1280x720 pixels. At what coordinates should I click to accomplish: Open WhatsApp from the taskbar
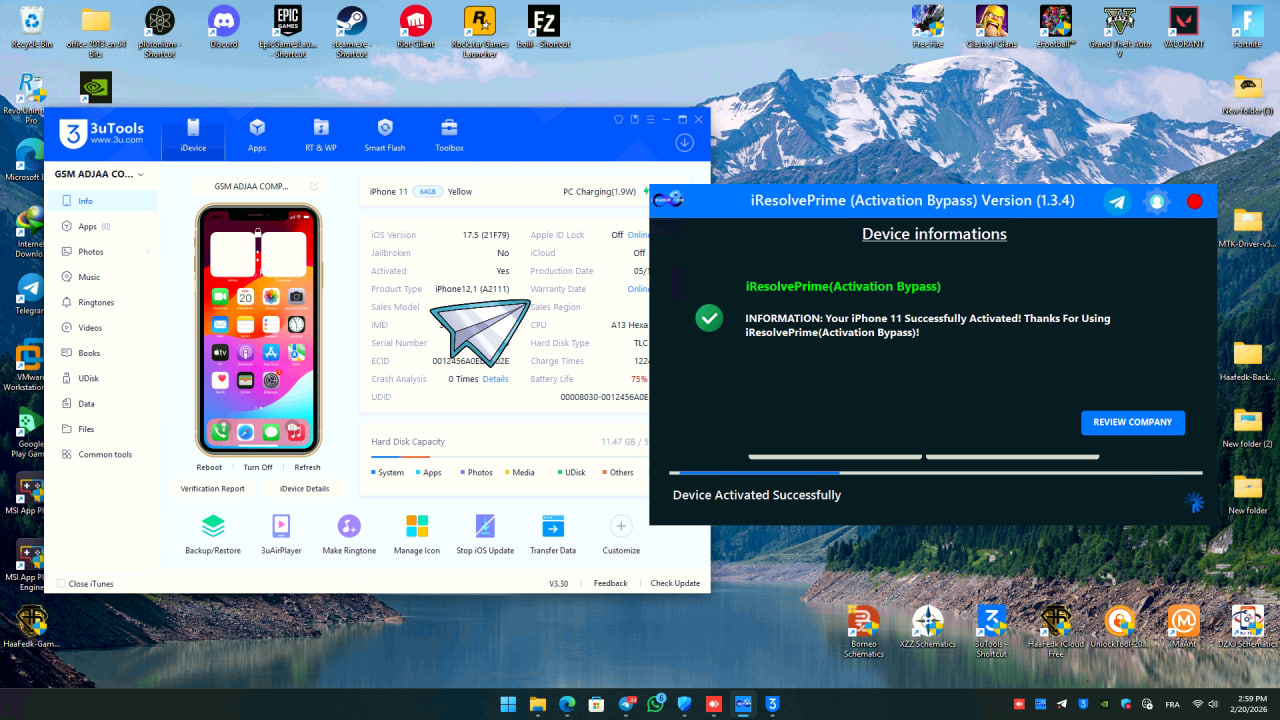pyautogui.click(x=656, y=704)
